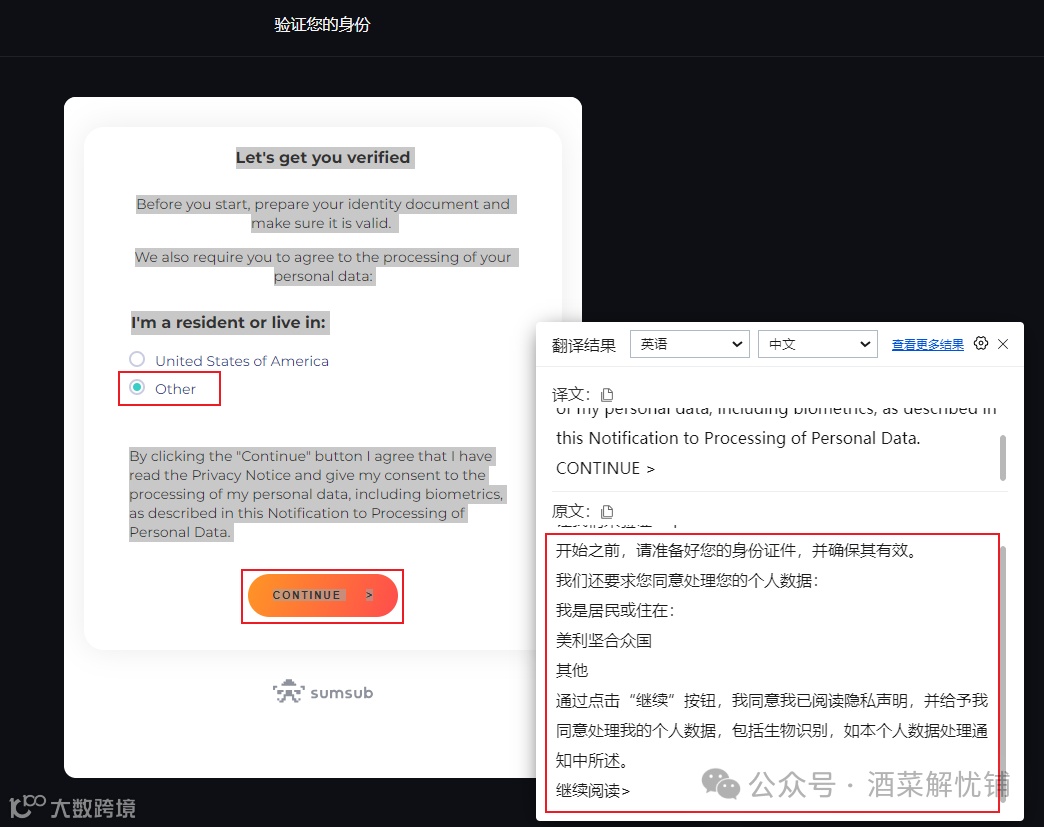Image resolution: width=1044 pixels, height=827 pixels.
Task: Click the 验证您的身份 page title
Action: (x=321, y=24)
